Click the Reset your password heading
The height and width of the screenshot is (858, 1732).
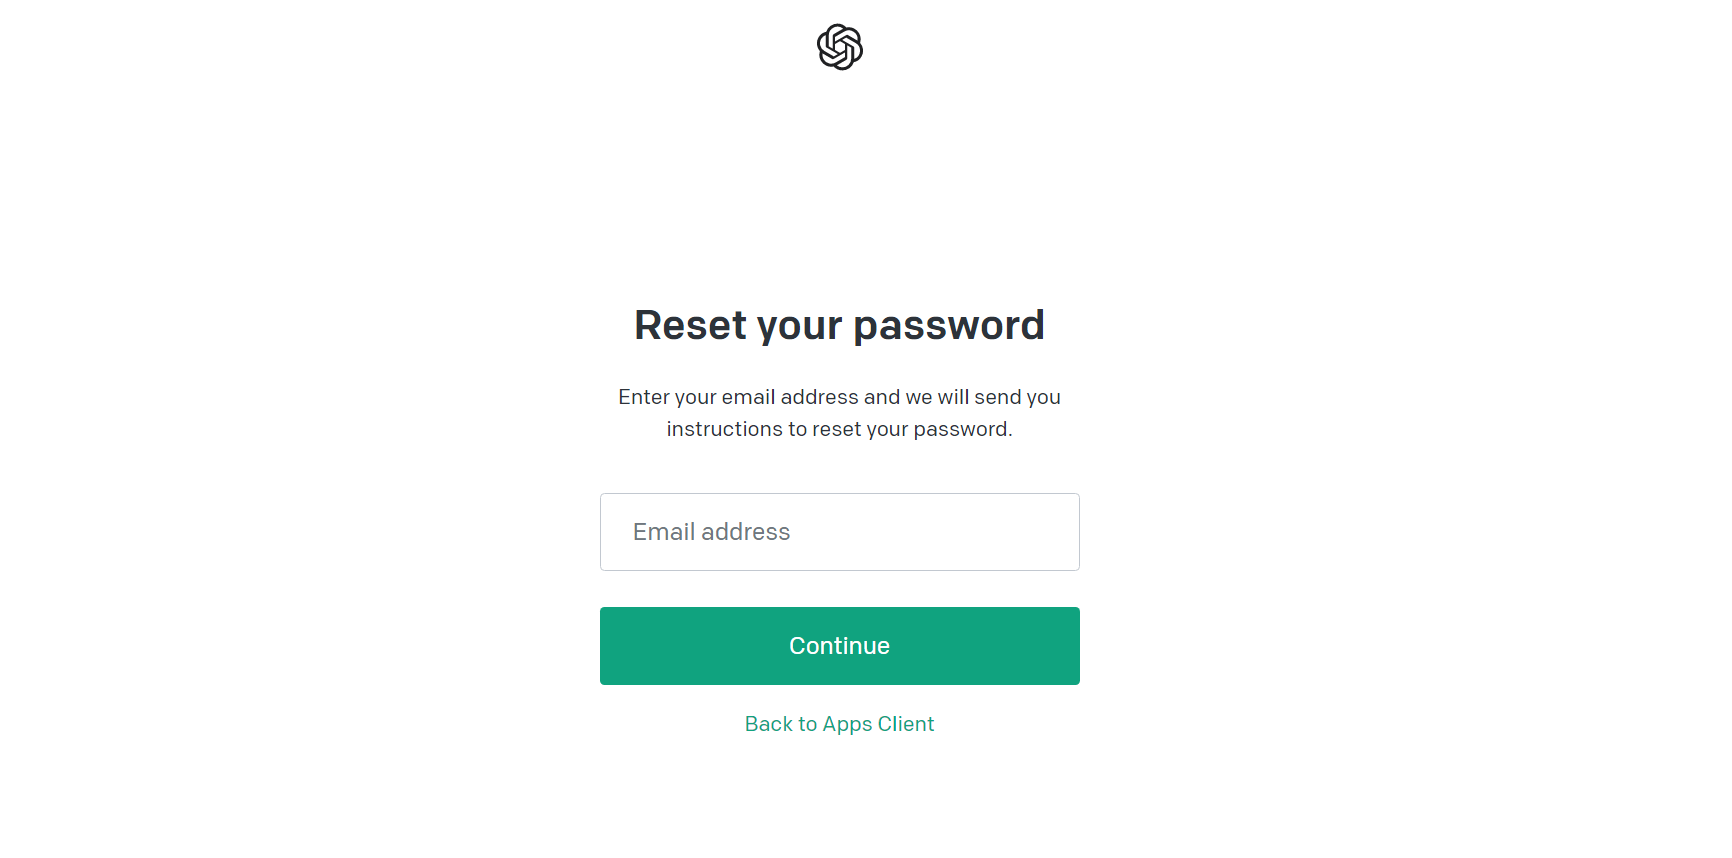[x=839, y=326]
